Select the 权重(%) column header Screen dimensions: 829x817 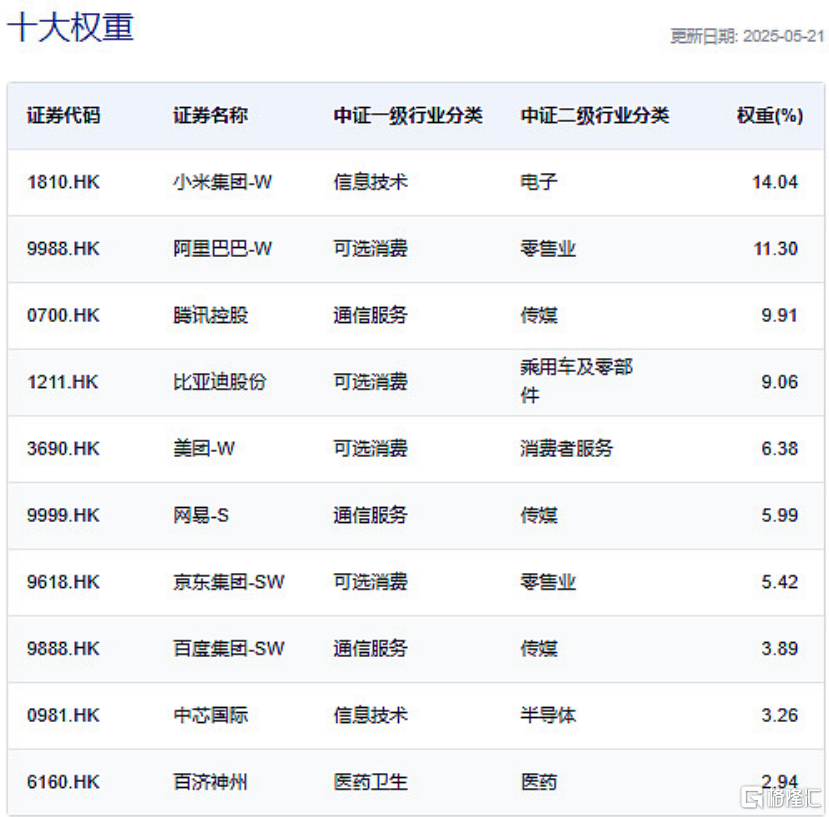(770, 115)
